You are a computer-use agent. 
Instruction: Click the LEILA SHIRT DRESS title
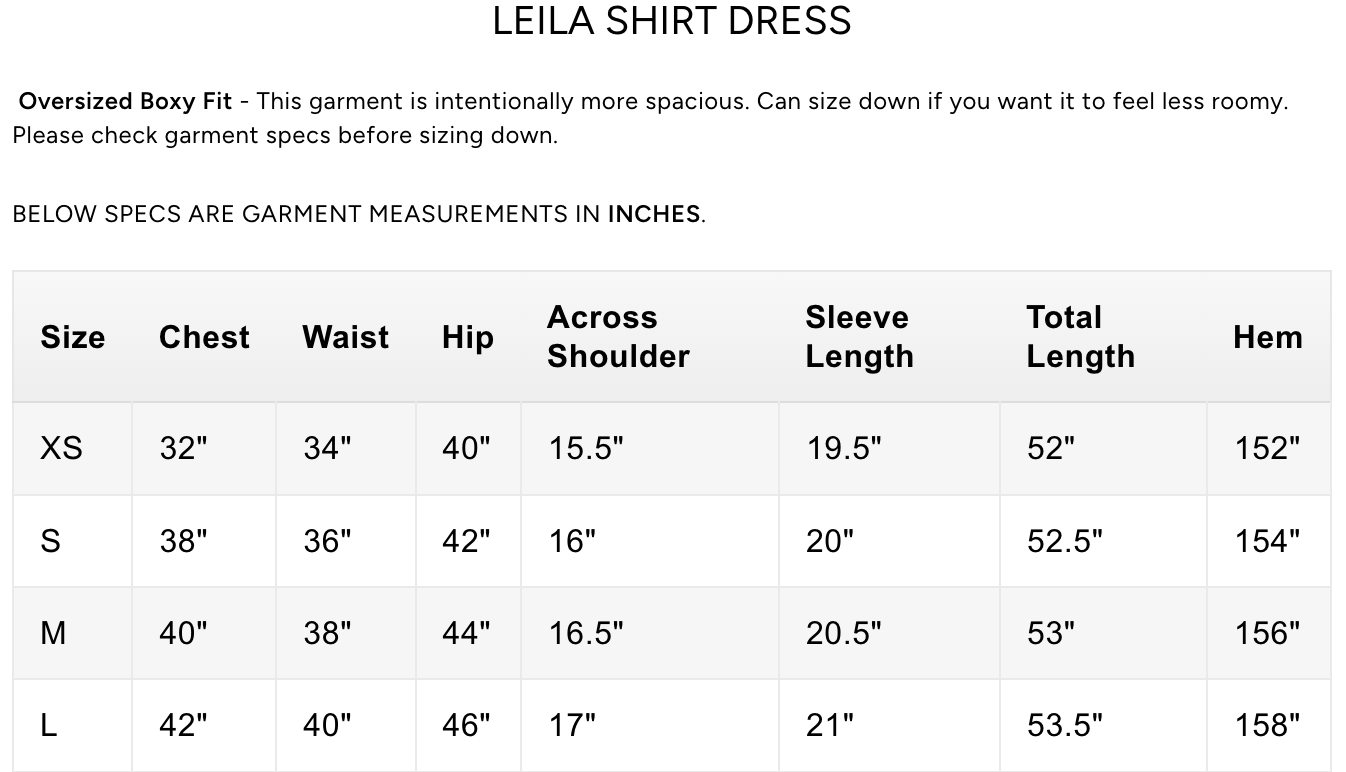tap(672, 21)
